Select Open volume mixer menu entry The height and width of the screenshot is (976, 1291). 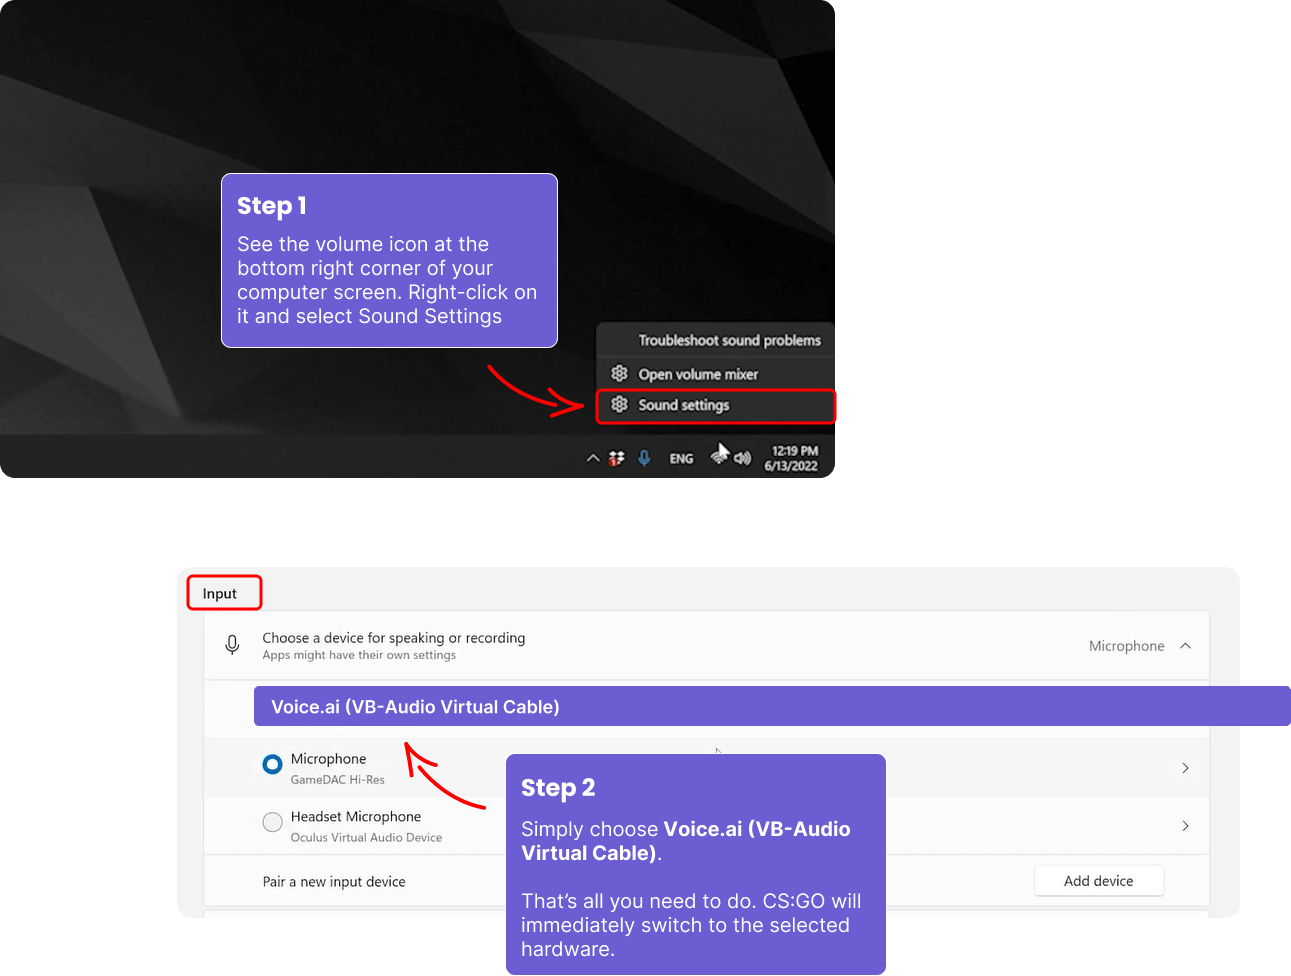point(715,374)
